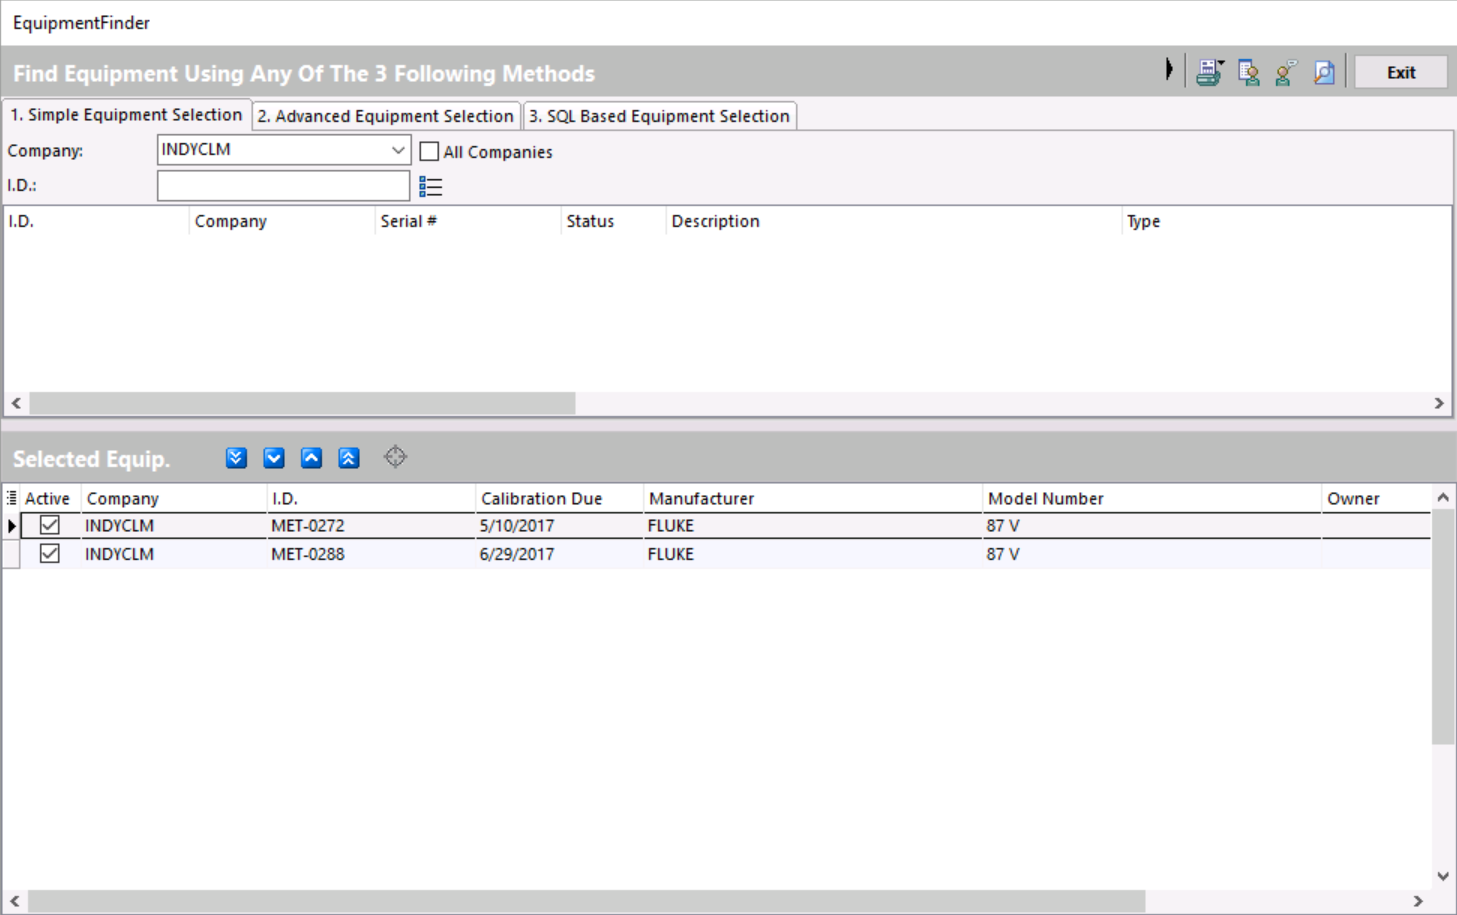Click the double up arrow button
The image size is (1457, 915).
point(349,458)
